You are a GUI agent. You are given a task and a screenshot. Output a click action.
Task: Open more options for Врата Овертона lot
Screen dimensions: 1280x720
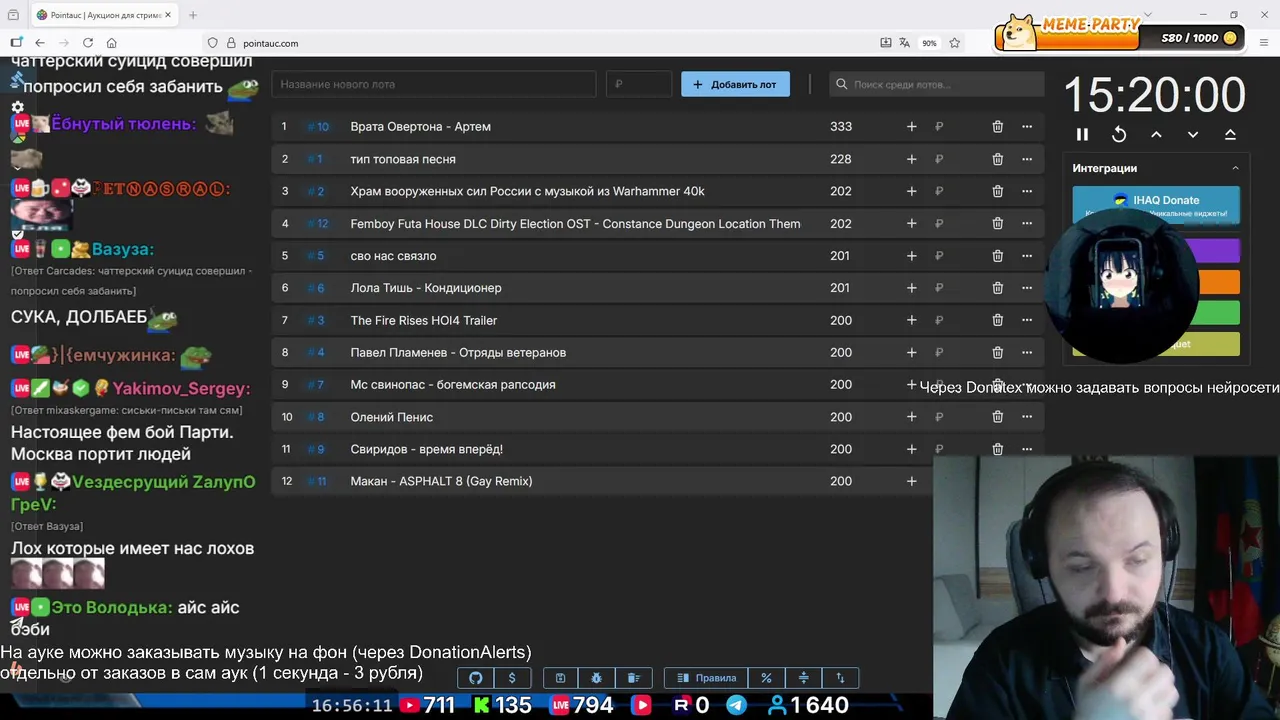(1027, 127)
